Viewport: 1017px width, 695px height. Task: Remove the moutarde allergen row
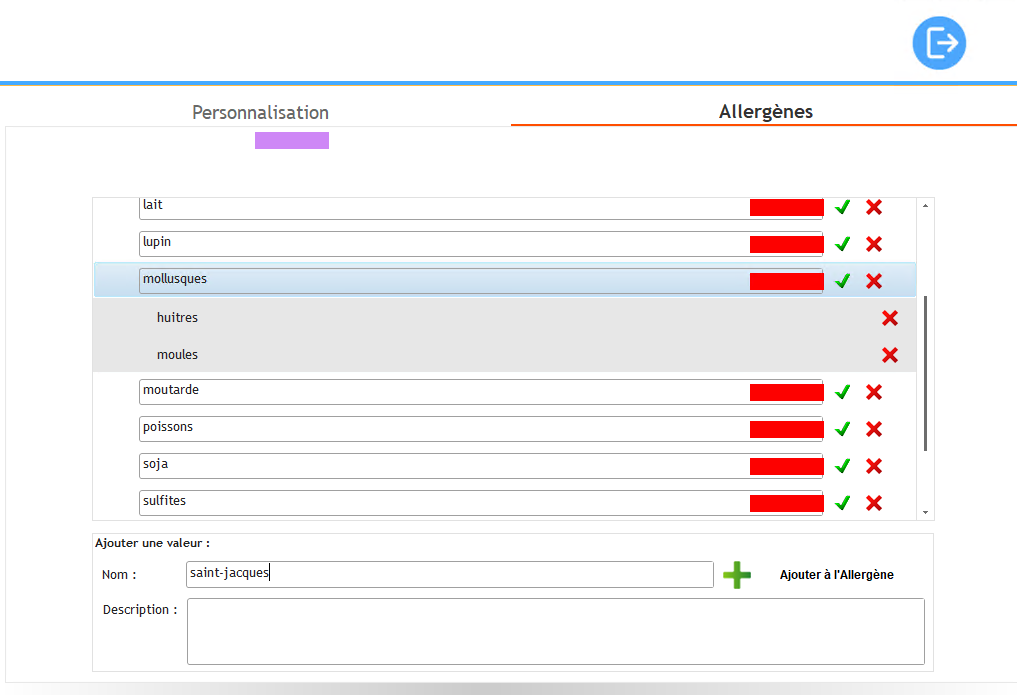pyautogui.click(x=873, y=392)
